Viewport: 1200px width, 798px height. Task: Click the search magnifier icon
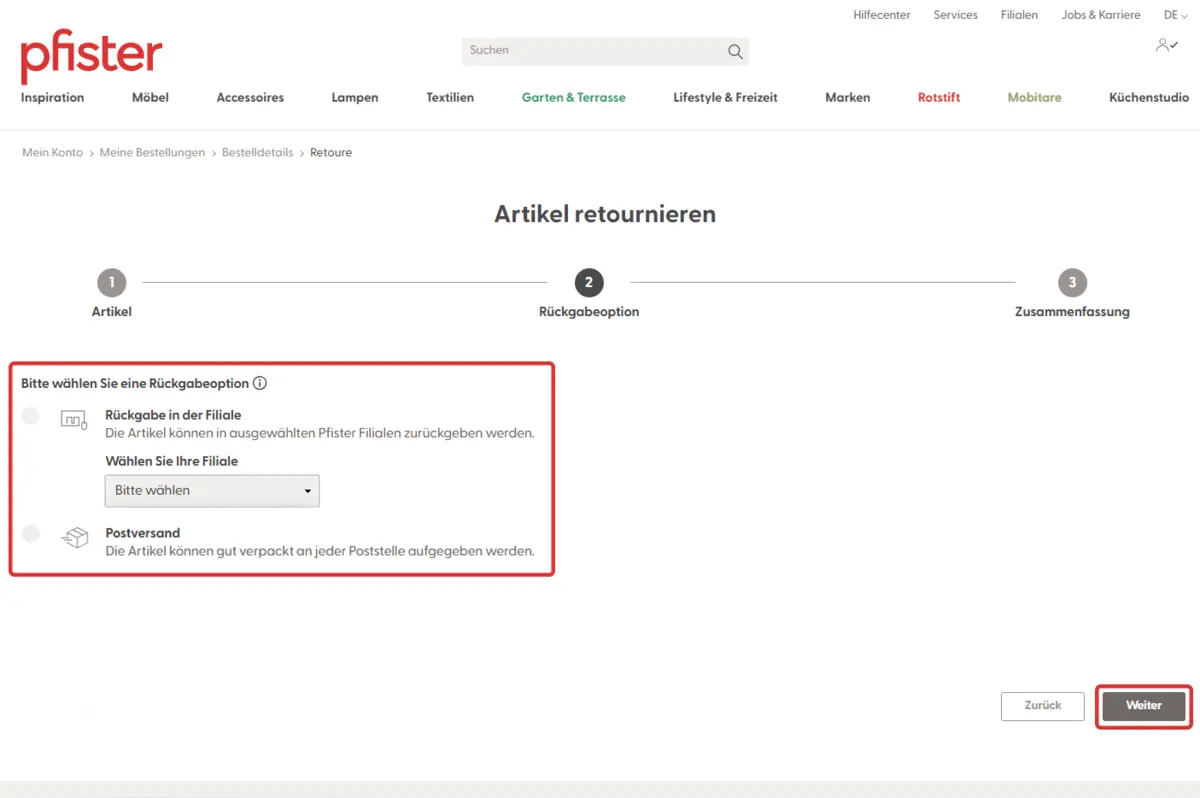735,51
